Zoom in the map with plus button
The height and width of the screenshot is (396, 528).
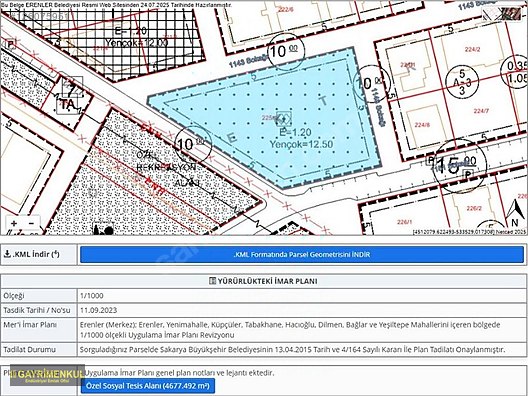(14, 223)
